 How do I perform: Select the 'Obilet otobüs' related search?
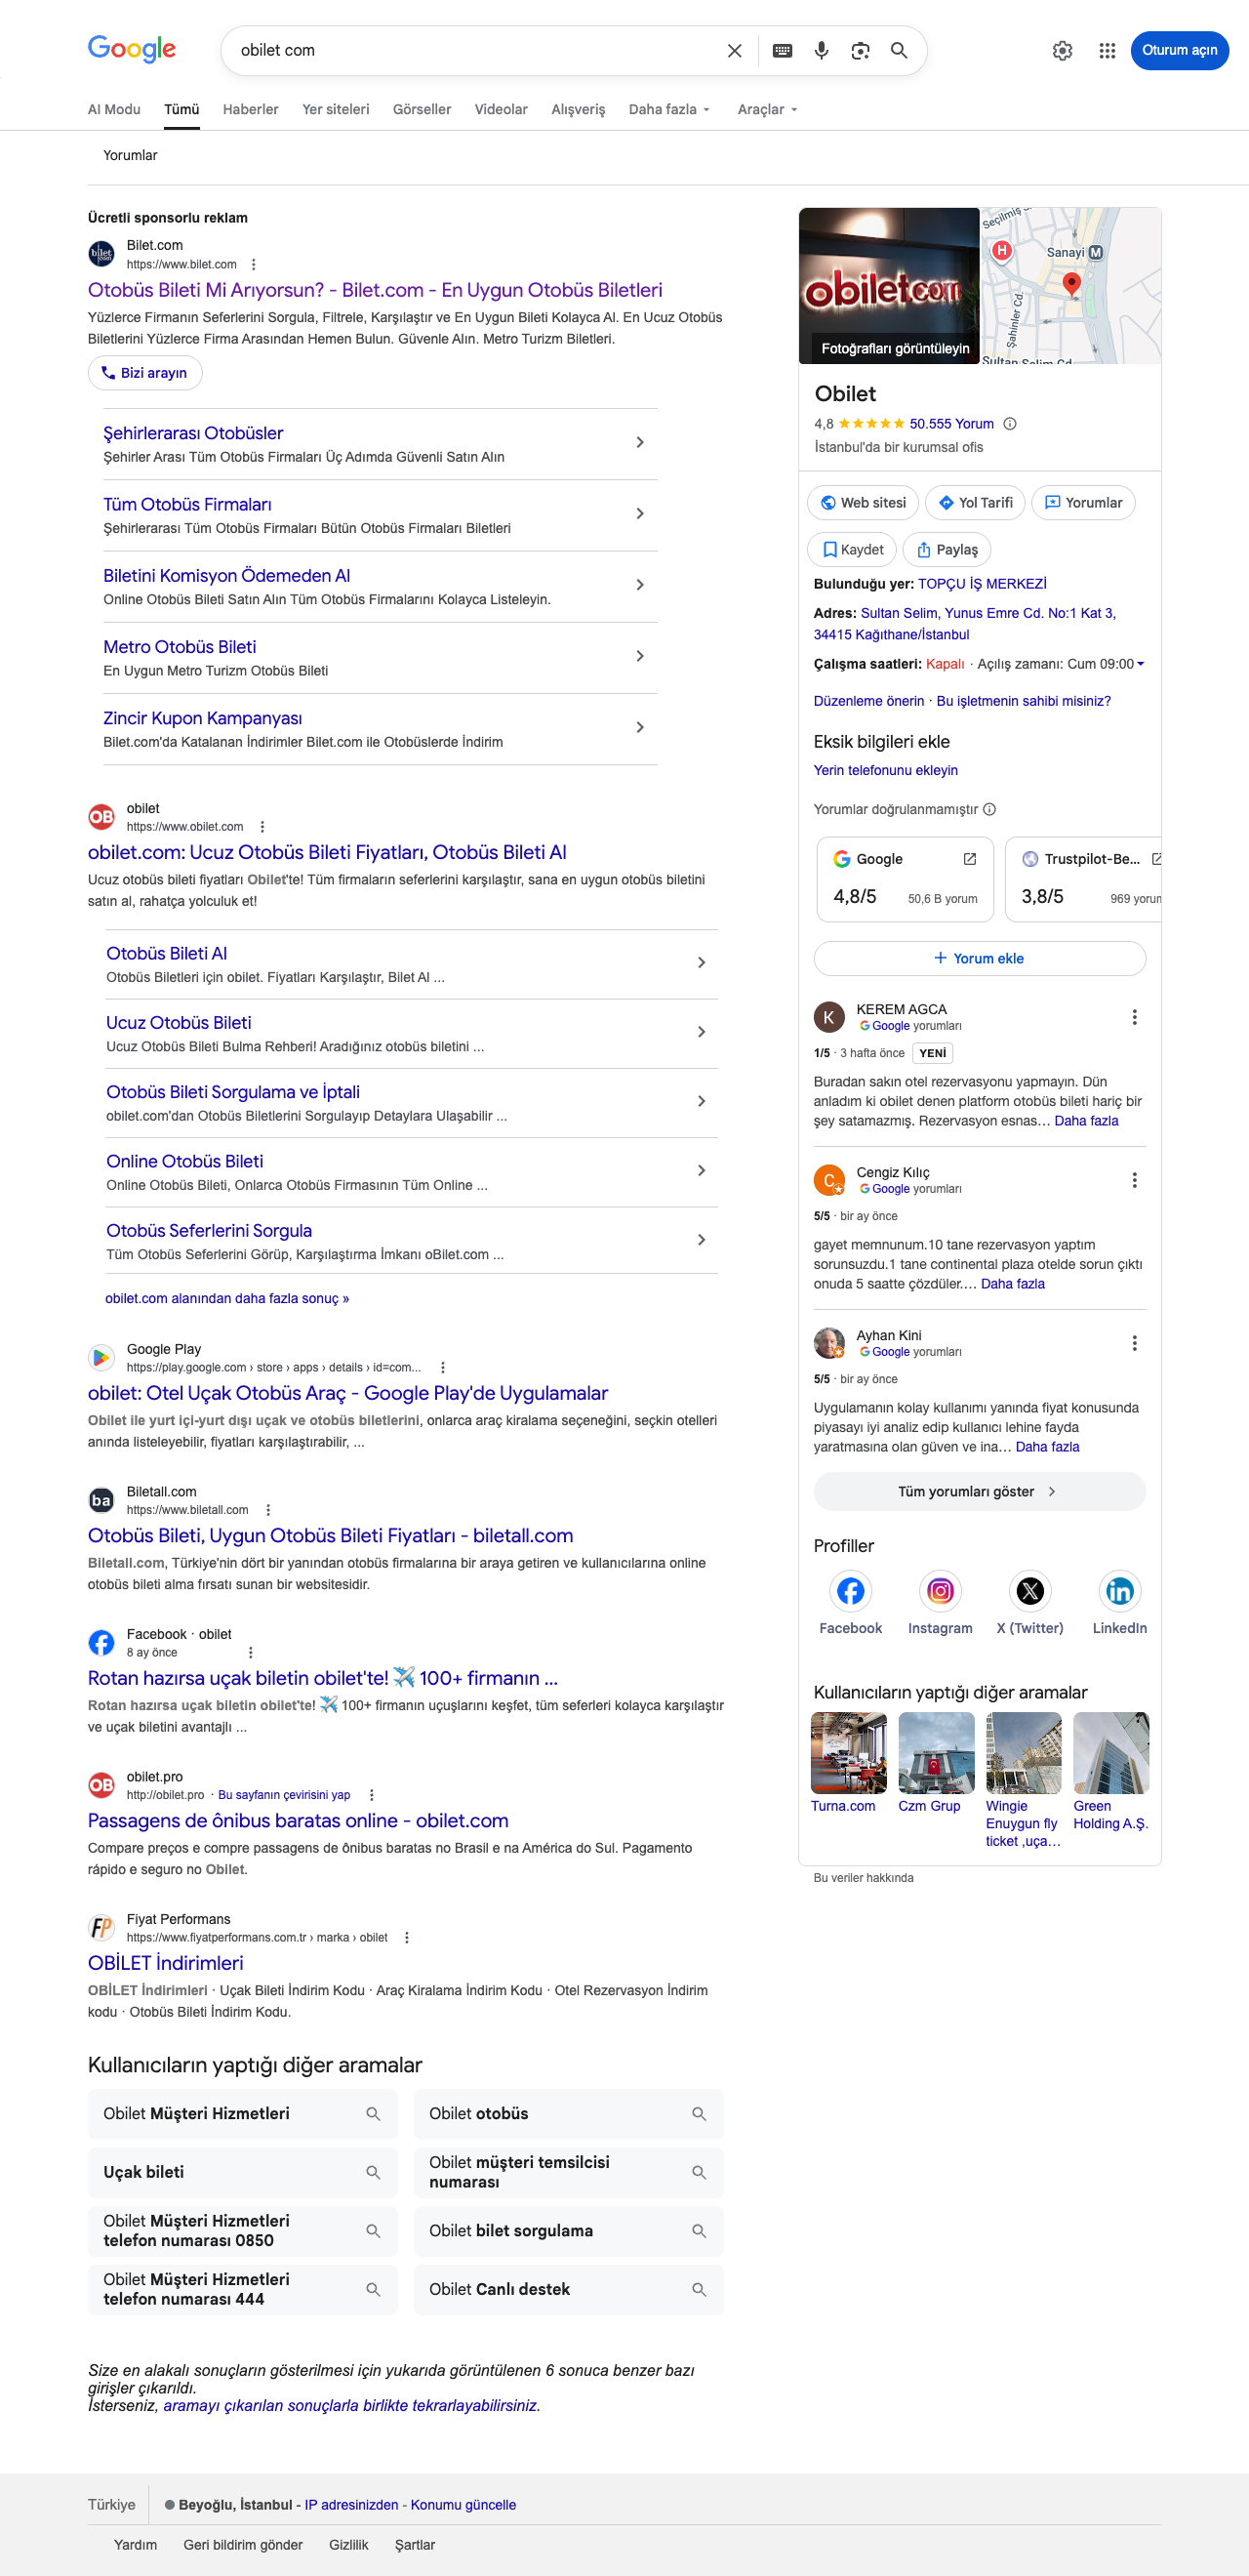click(568, 2114)
